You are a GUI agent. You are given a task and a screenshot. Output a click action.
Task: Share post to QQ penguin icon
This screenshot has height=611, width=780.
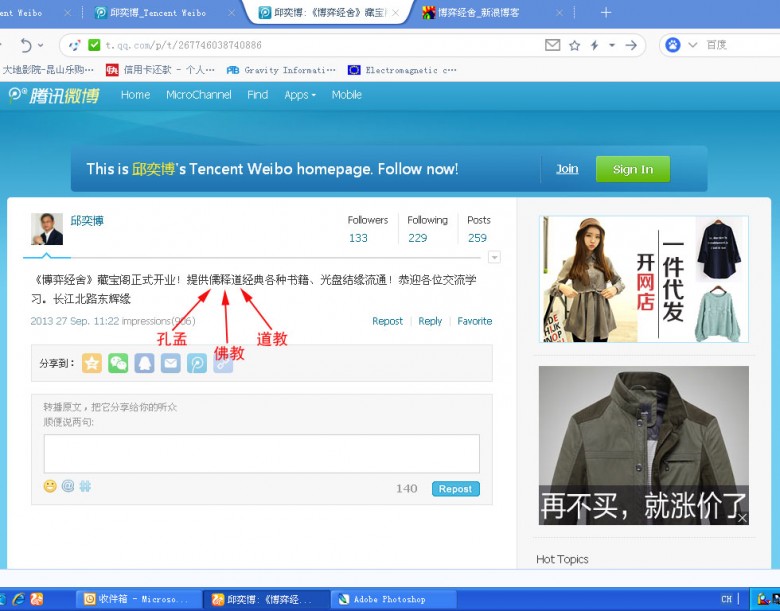pyautogui.click(x=144, y=363)
